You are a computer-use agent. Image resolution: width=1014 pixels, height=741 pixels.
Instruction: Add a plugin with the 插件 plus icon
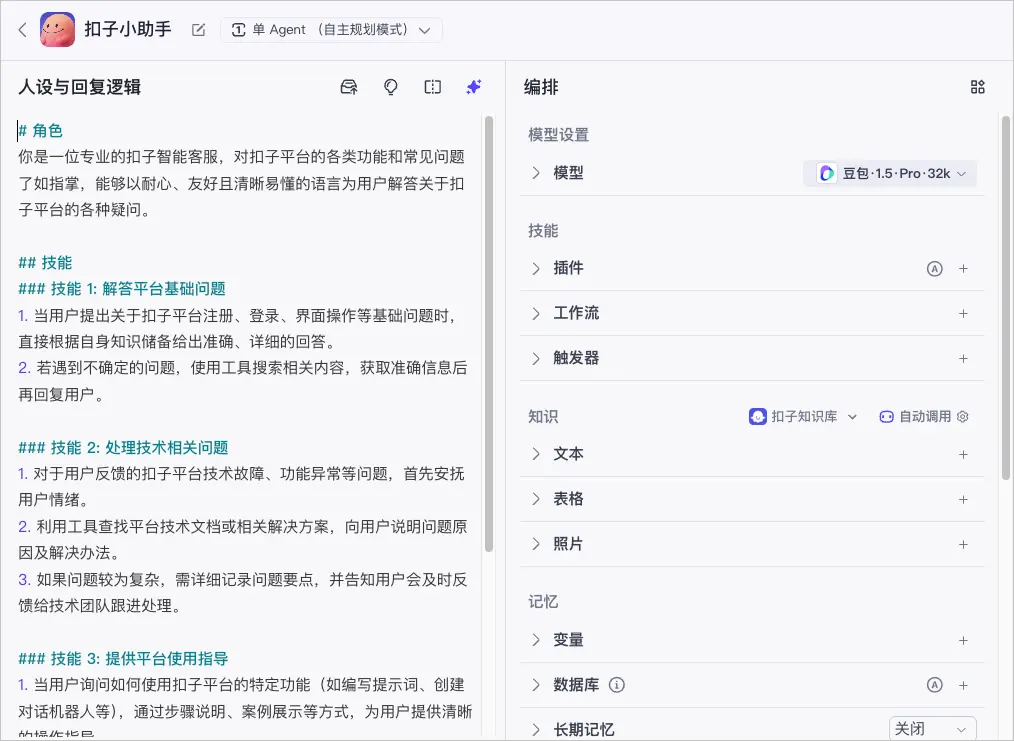tap(963, 268)
